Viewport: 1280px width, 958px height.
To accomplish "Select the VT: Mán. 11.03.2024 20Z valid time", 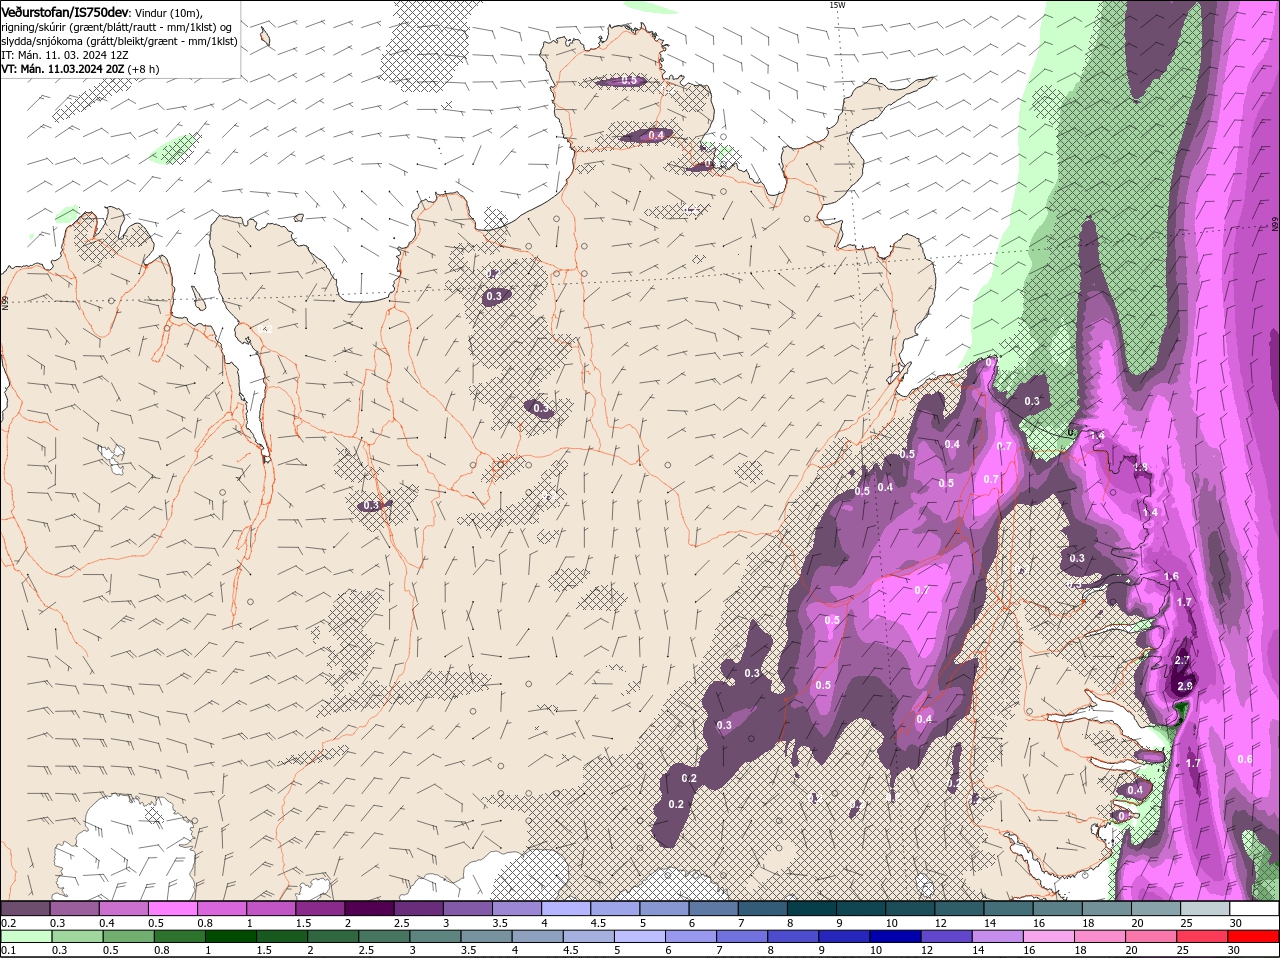I will point(63,69).
